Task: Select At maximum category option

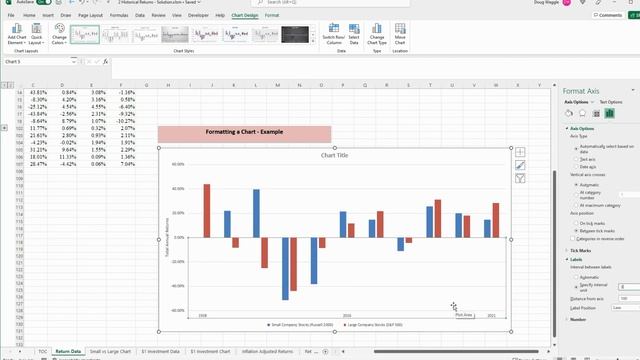Action: 576,205
